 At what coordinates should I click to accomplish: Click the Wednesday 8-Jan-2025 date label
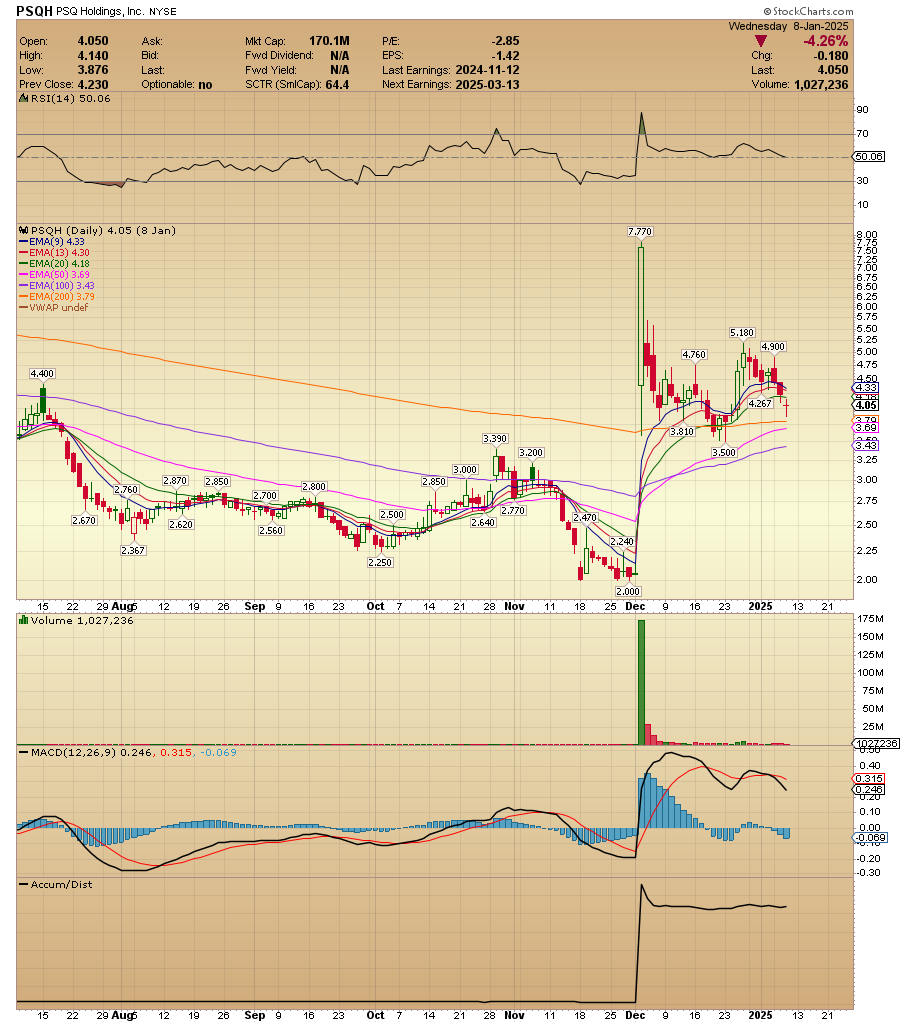pos(788,26)
